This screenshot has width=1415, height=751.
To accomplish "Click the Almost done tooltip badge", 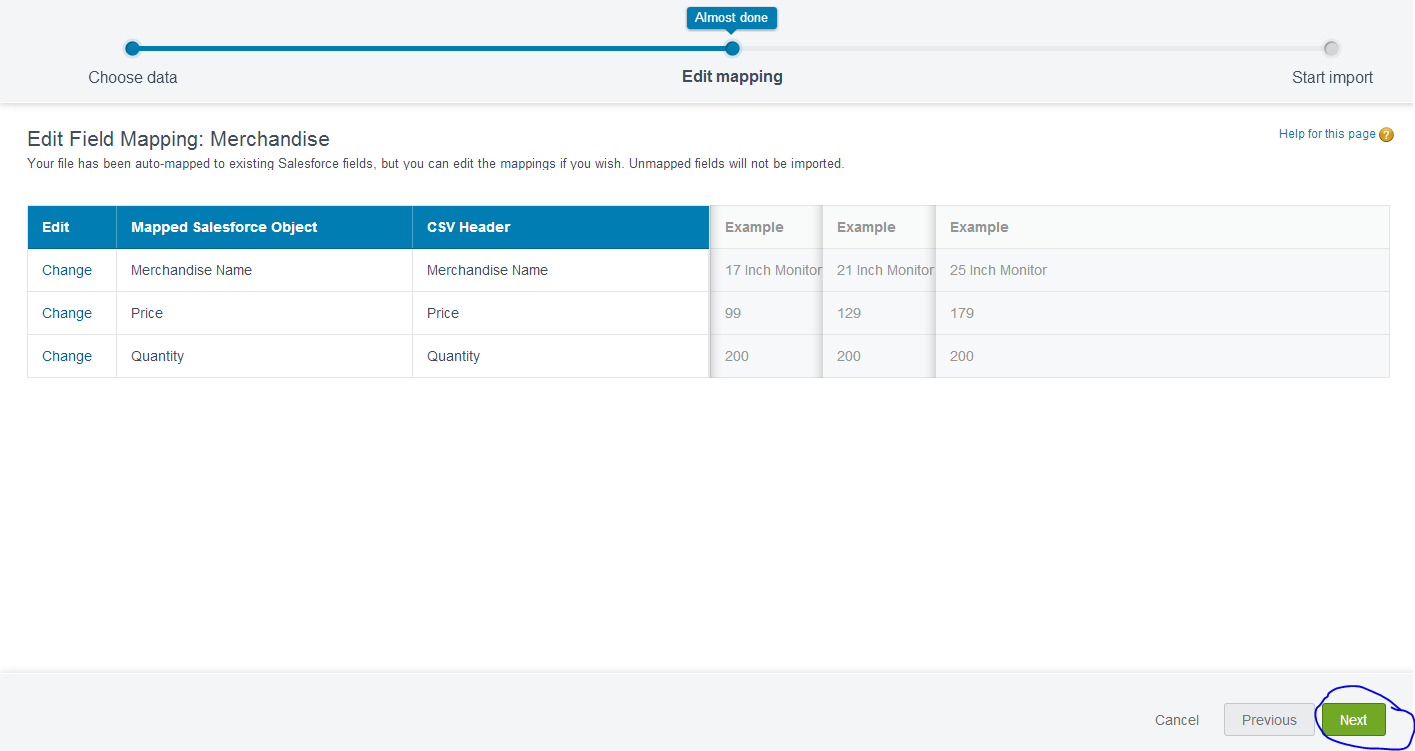I will pos(732,18).
